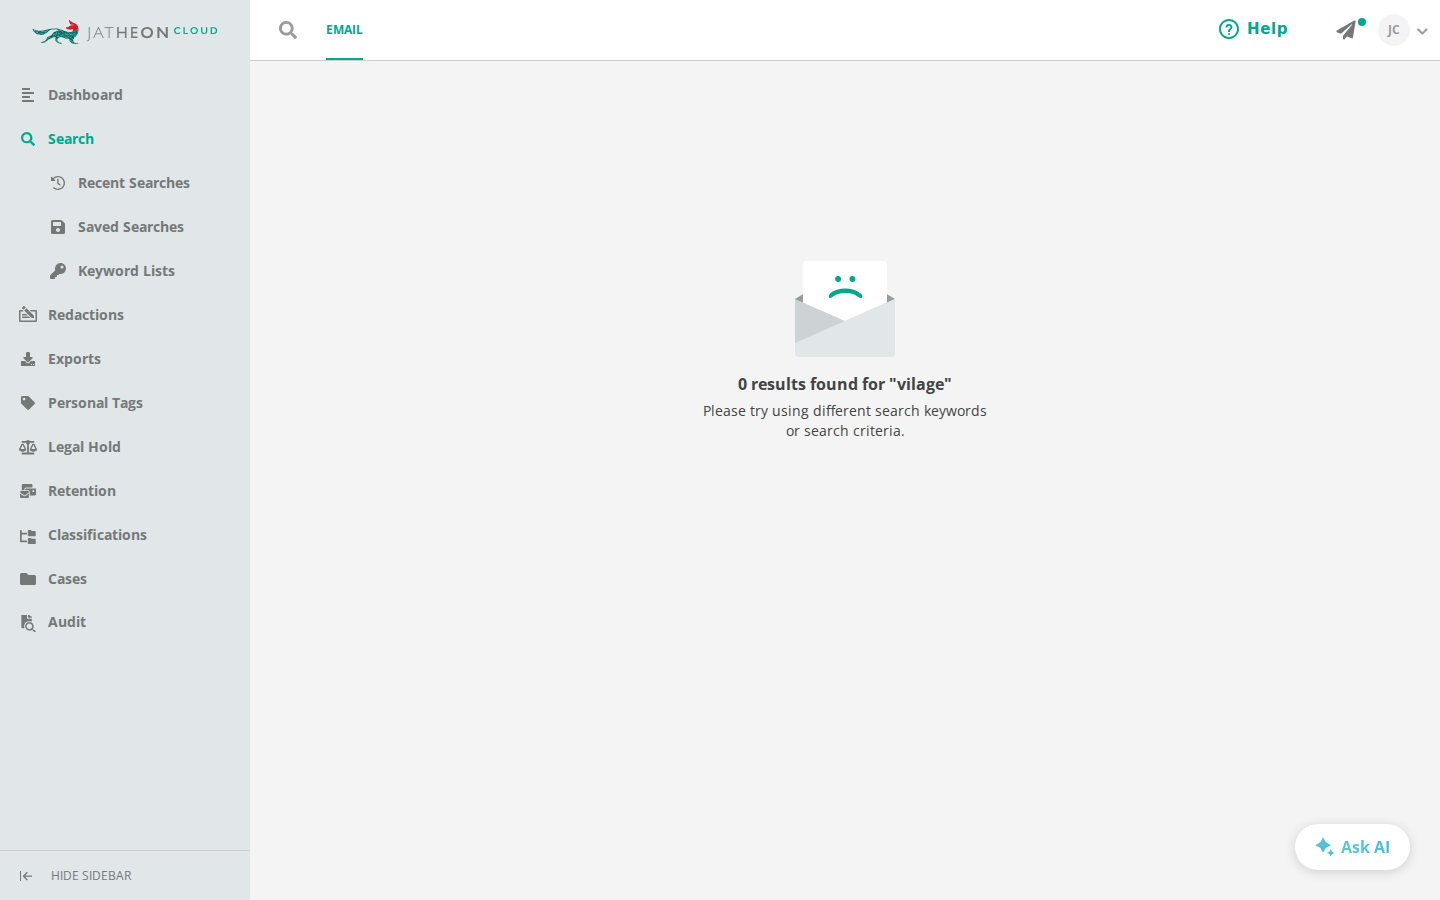Click the Cases folder icon
This screenshot has width=1440, height=900.
click(28, 579)
